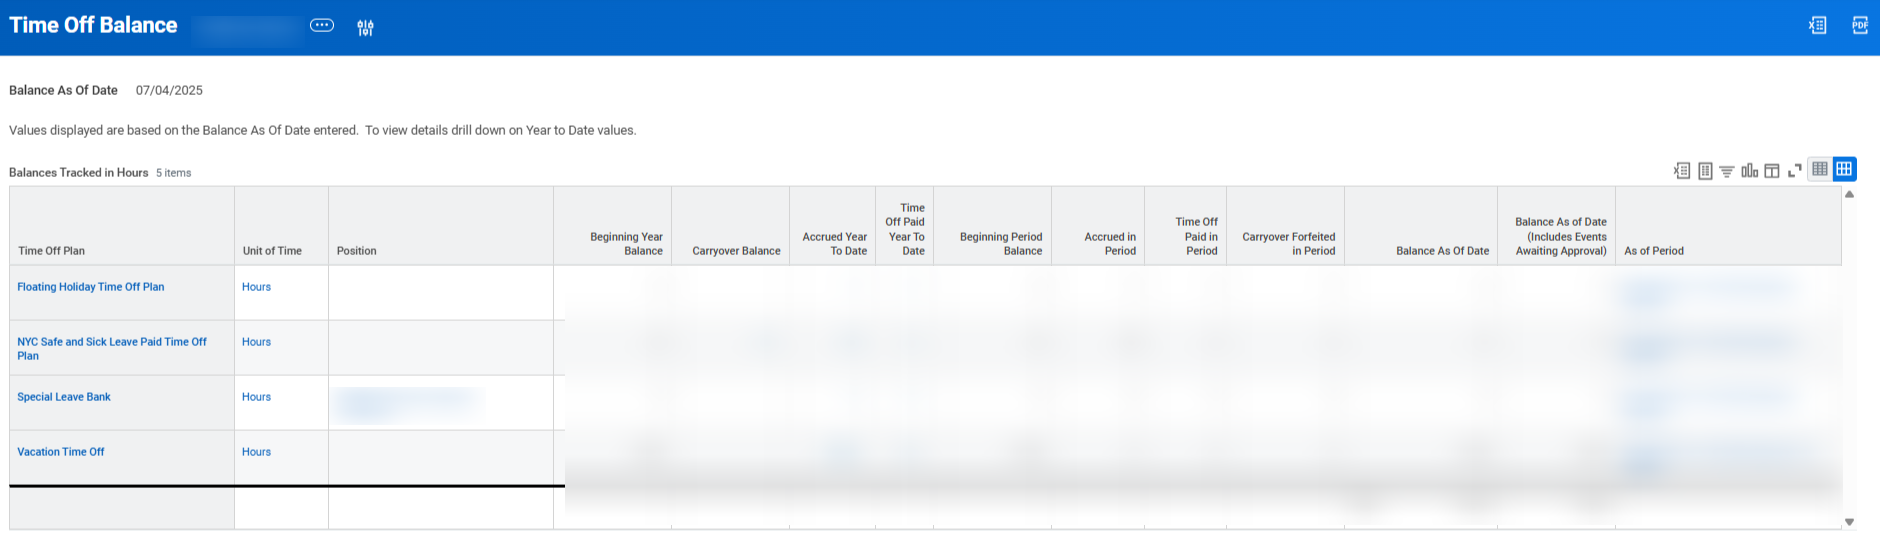Click Carryover Forfeited in Period header
The width and height of the screenshot is (1880, 538).
point(1286,226)
